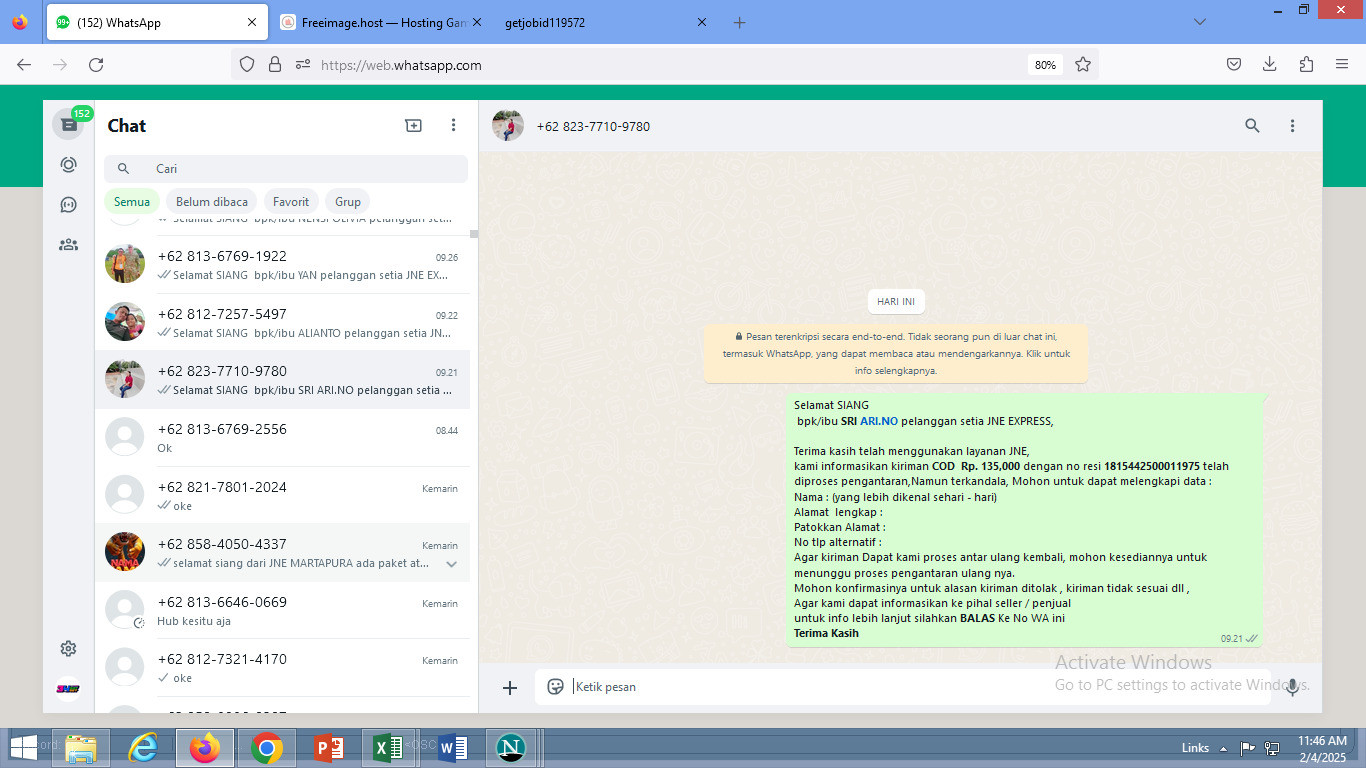Click the Ketik pesan message field

coord(902,687)
